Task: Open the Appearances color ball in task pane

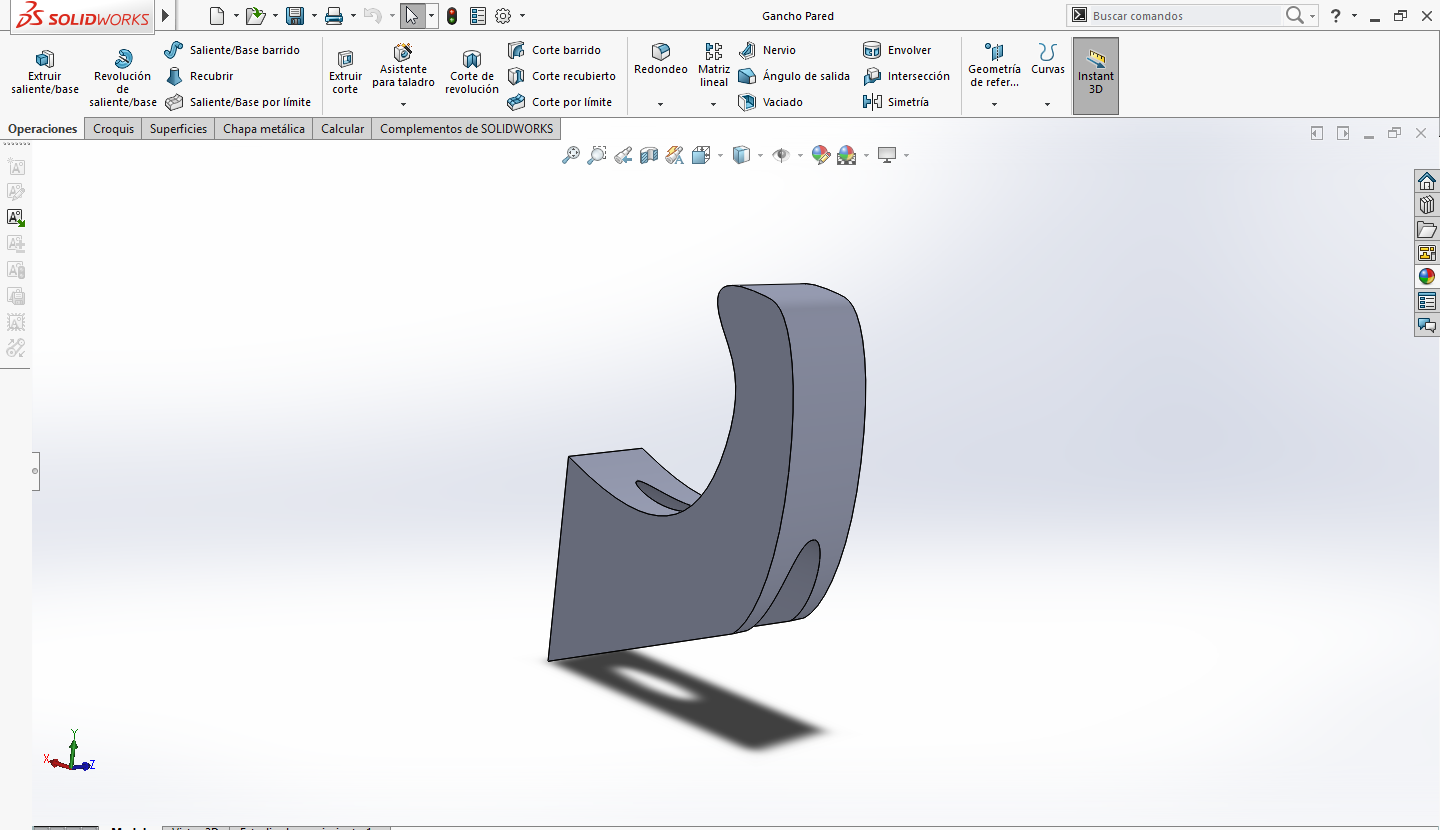Action: (x=1427, y=277)
